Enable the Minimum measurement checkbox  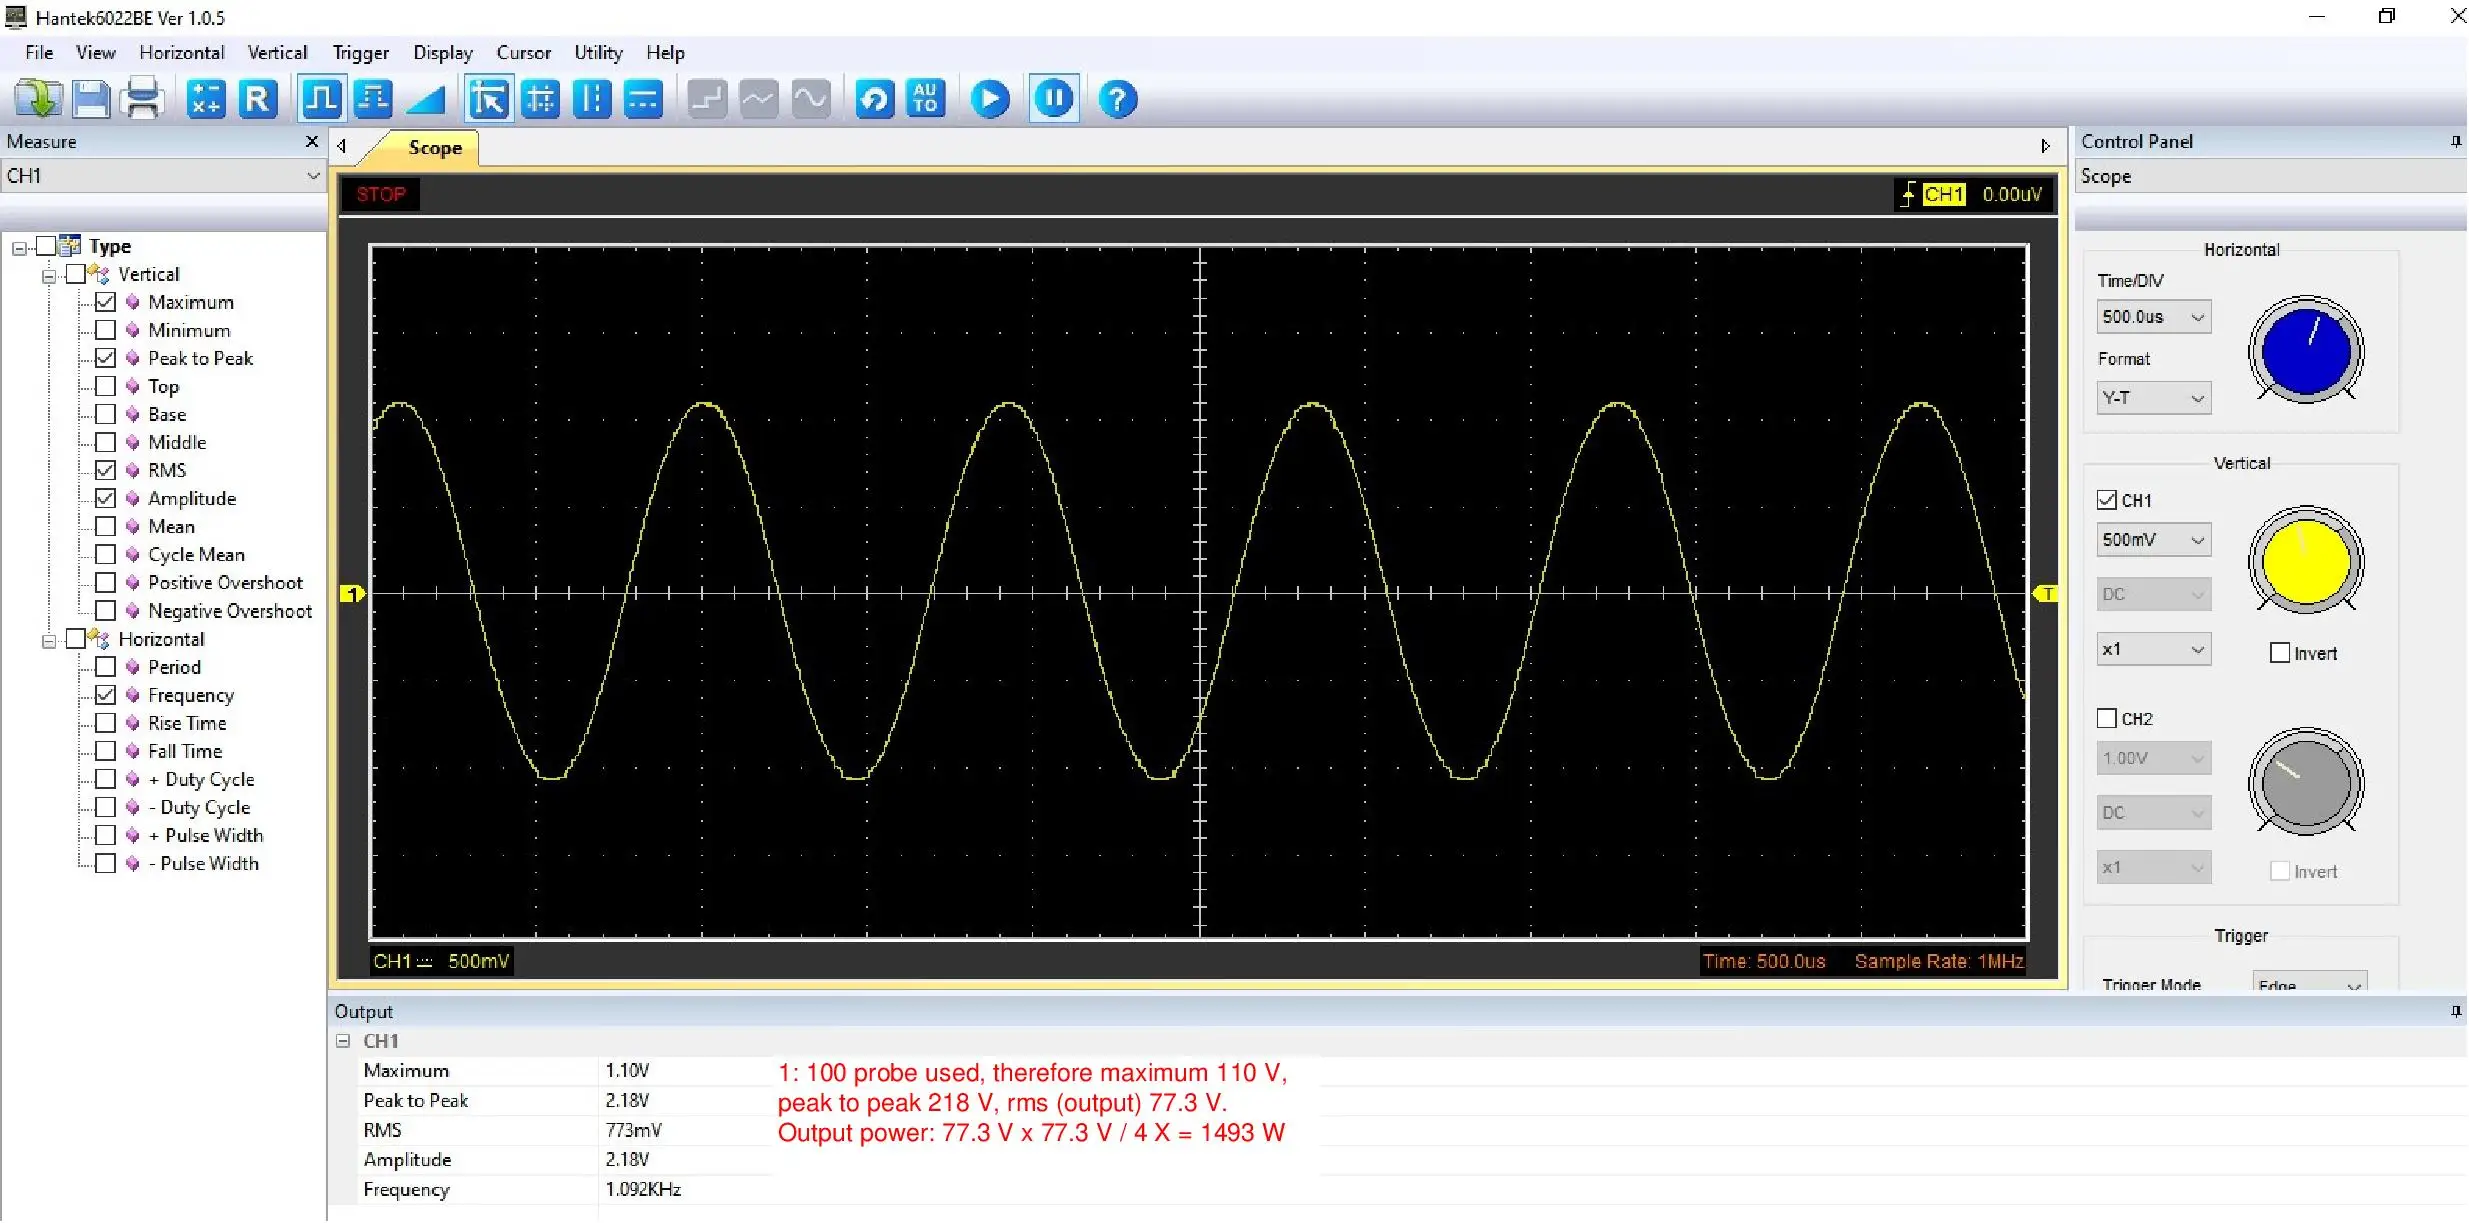point(106,330)
